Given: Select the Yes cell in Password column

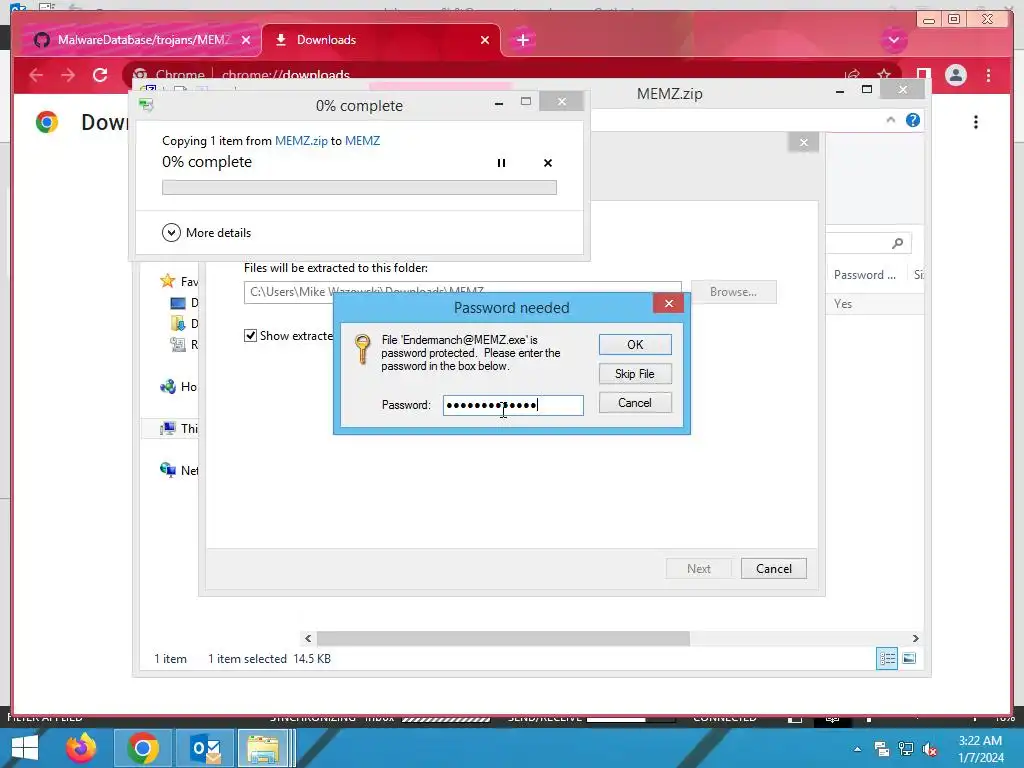Looking at the screenshot, I should (842, 304).
